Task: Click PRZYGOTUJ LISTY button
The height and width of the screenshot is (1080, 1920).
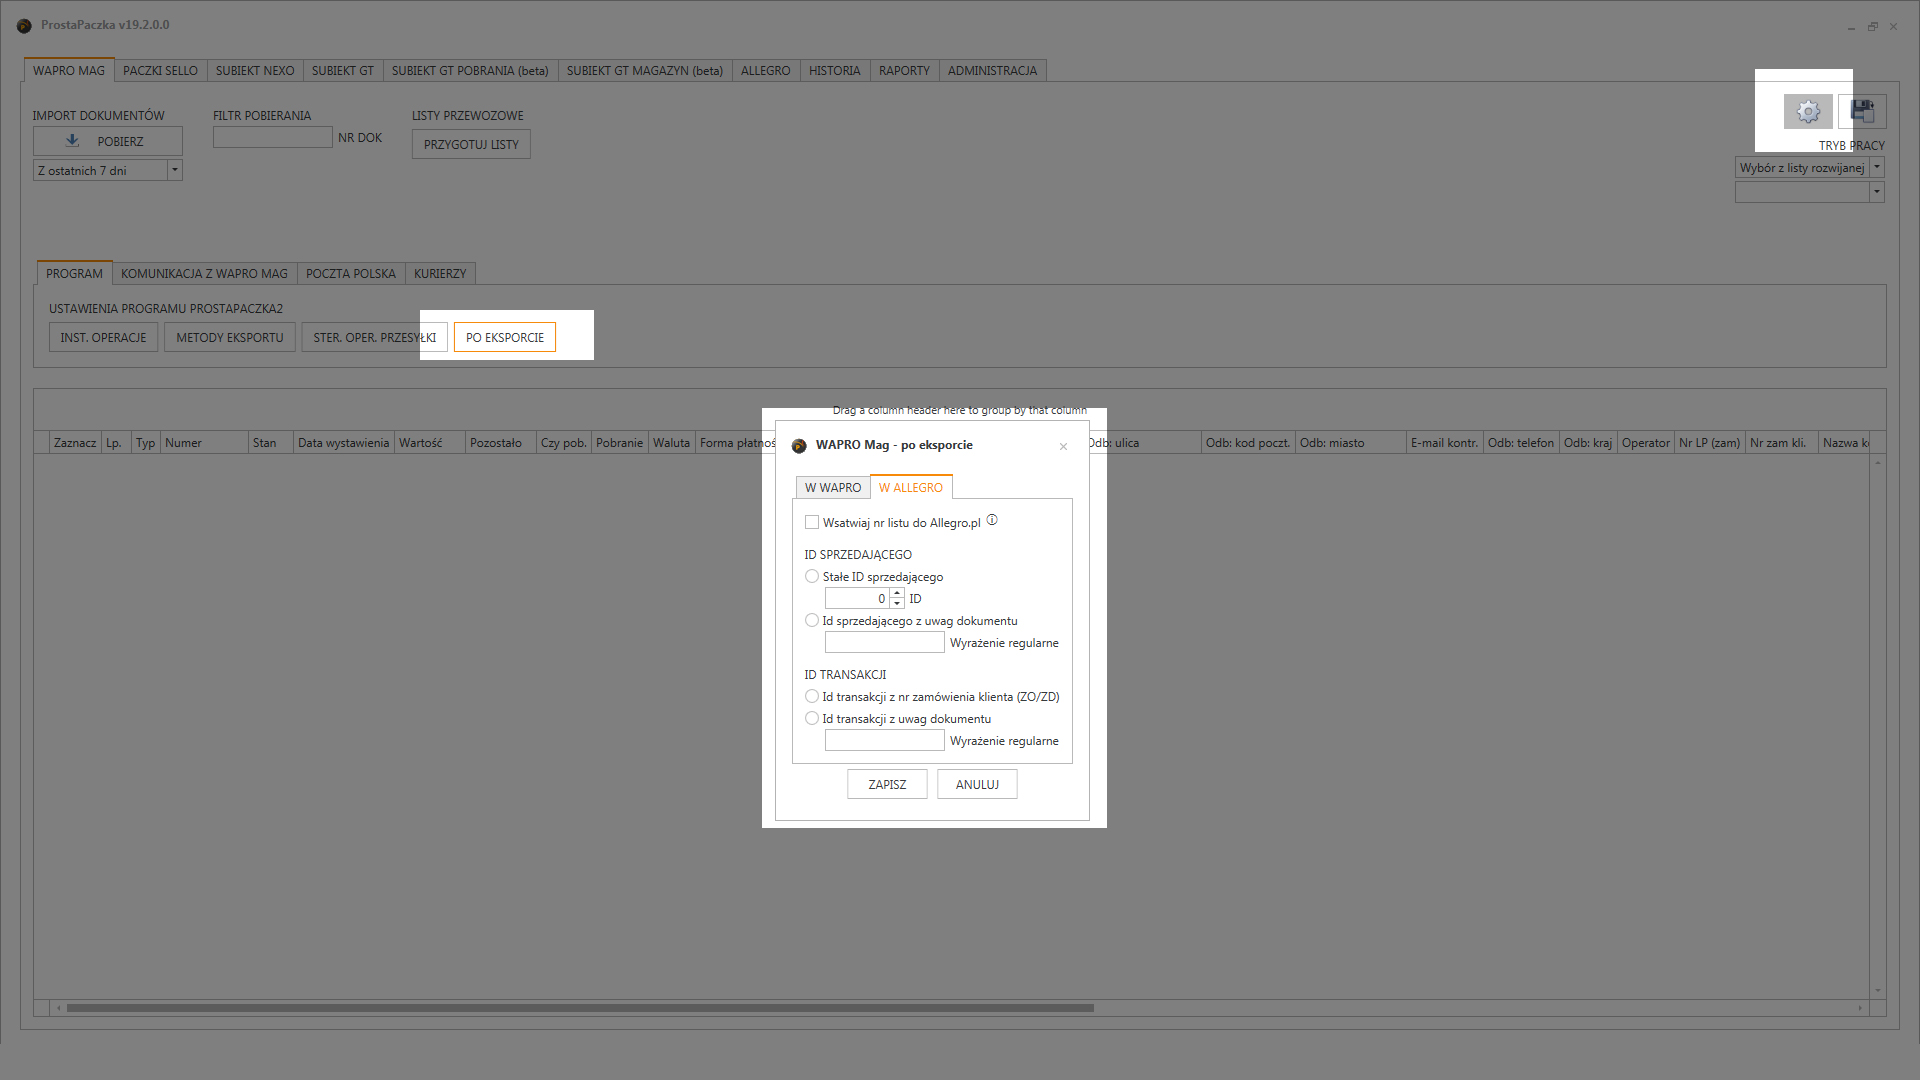Action: 471,144
